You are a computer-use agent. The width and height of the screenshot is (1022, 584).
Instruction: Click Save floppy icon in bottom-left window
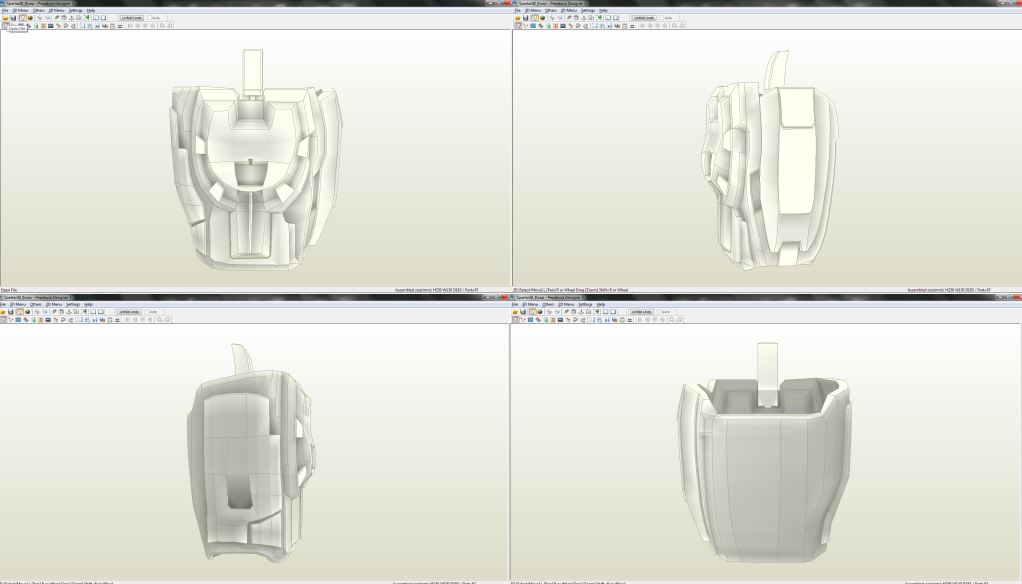click(x=10, y=312)
